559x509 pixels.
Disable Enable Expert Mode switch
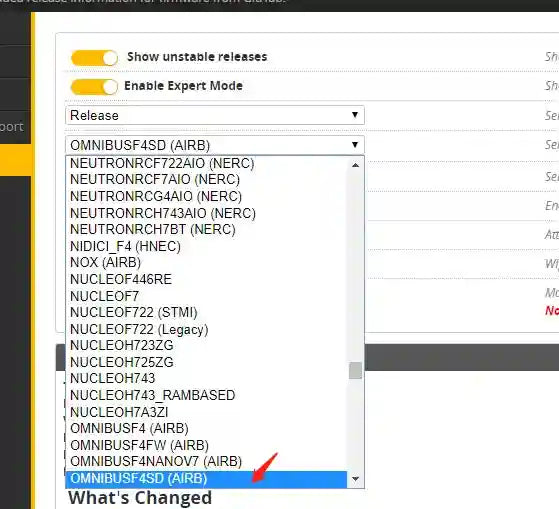click(94, 87)
